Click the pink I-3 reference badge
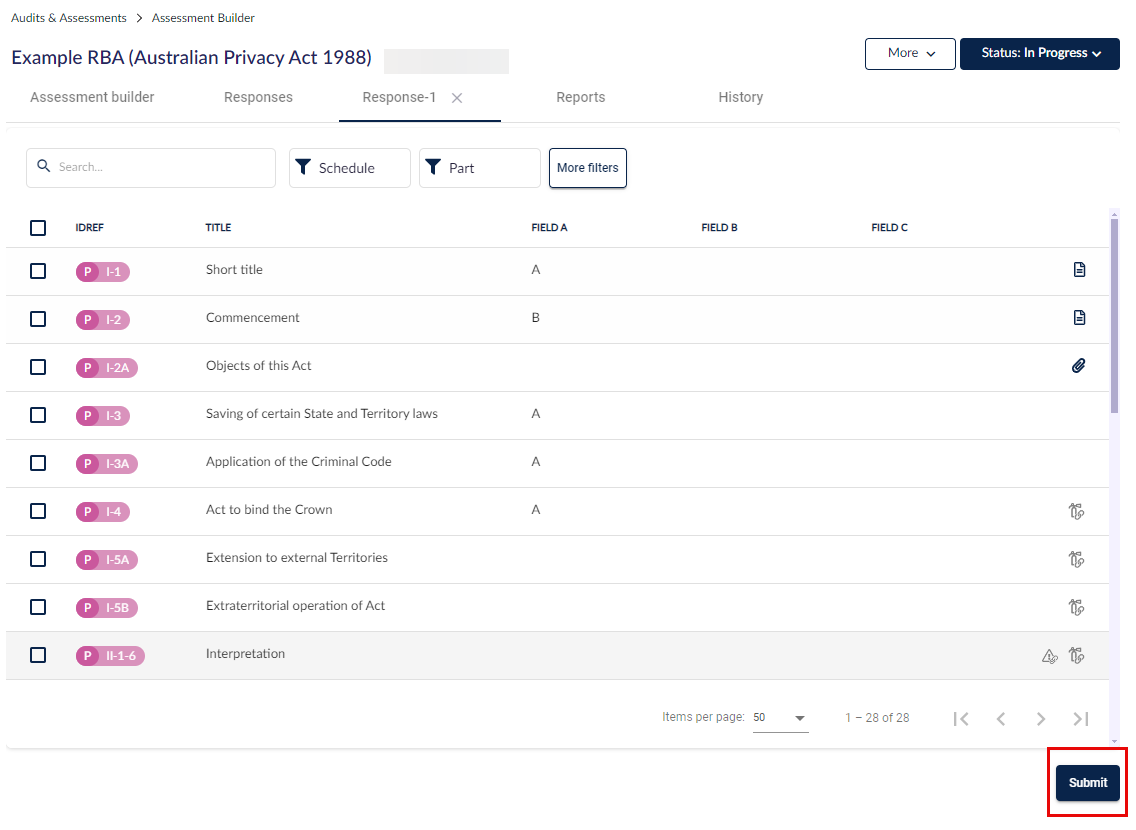Screen dimensions: 1136x830 click(103, 416)
